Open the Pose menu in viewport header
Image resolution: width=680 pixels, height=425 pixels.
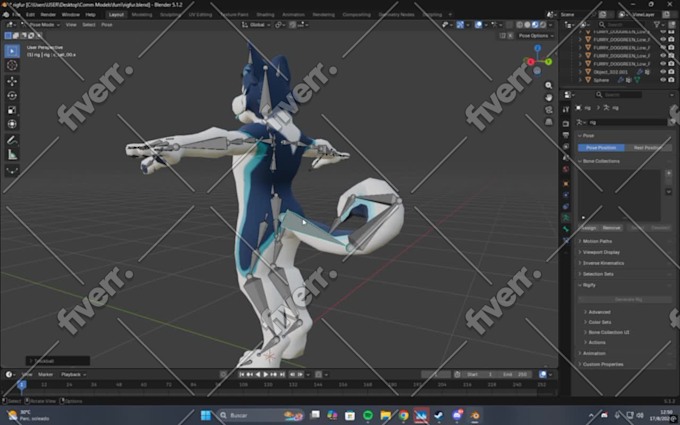[x=107, y=25]
